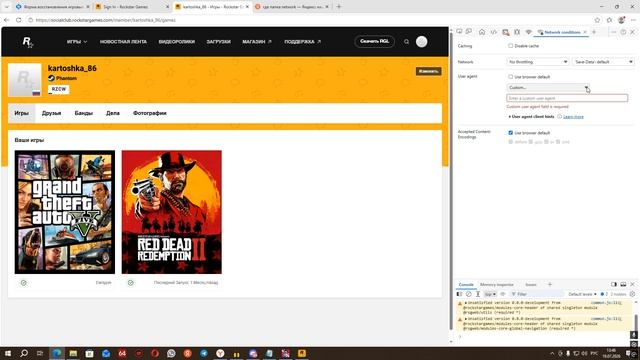640x360 pixels.
Task: Open ПОДДЕРЖКА external link
Action: [x=302, y=42]
